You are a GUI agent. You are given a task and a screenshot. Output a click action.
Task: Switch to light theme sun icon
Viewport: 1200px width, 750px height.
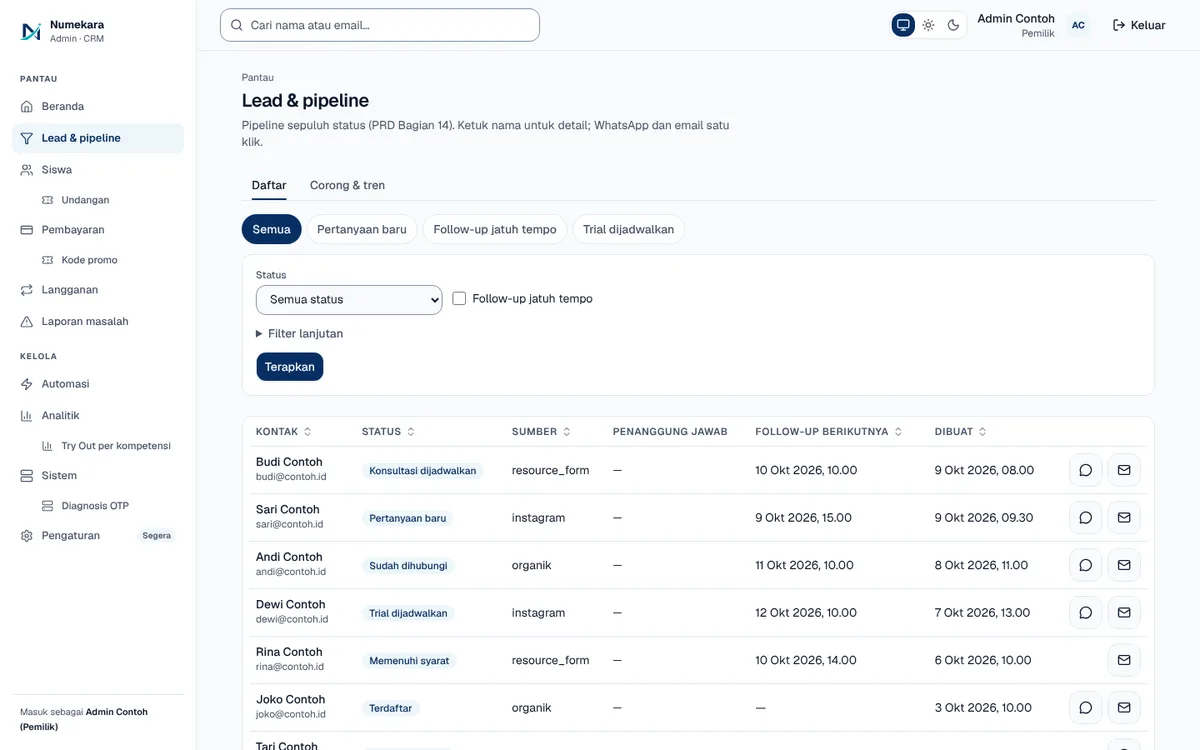[x=928, y=25]
